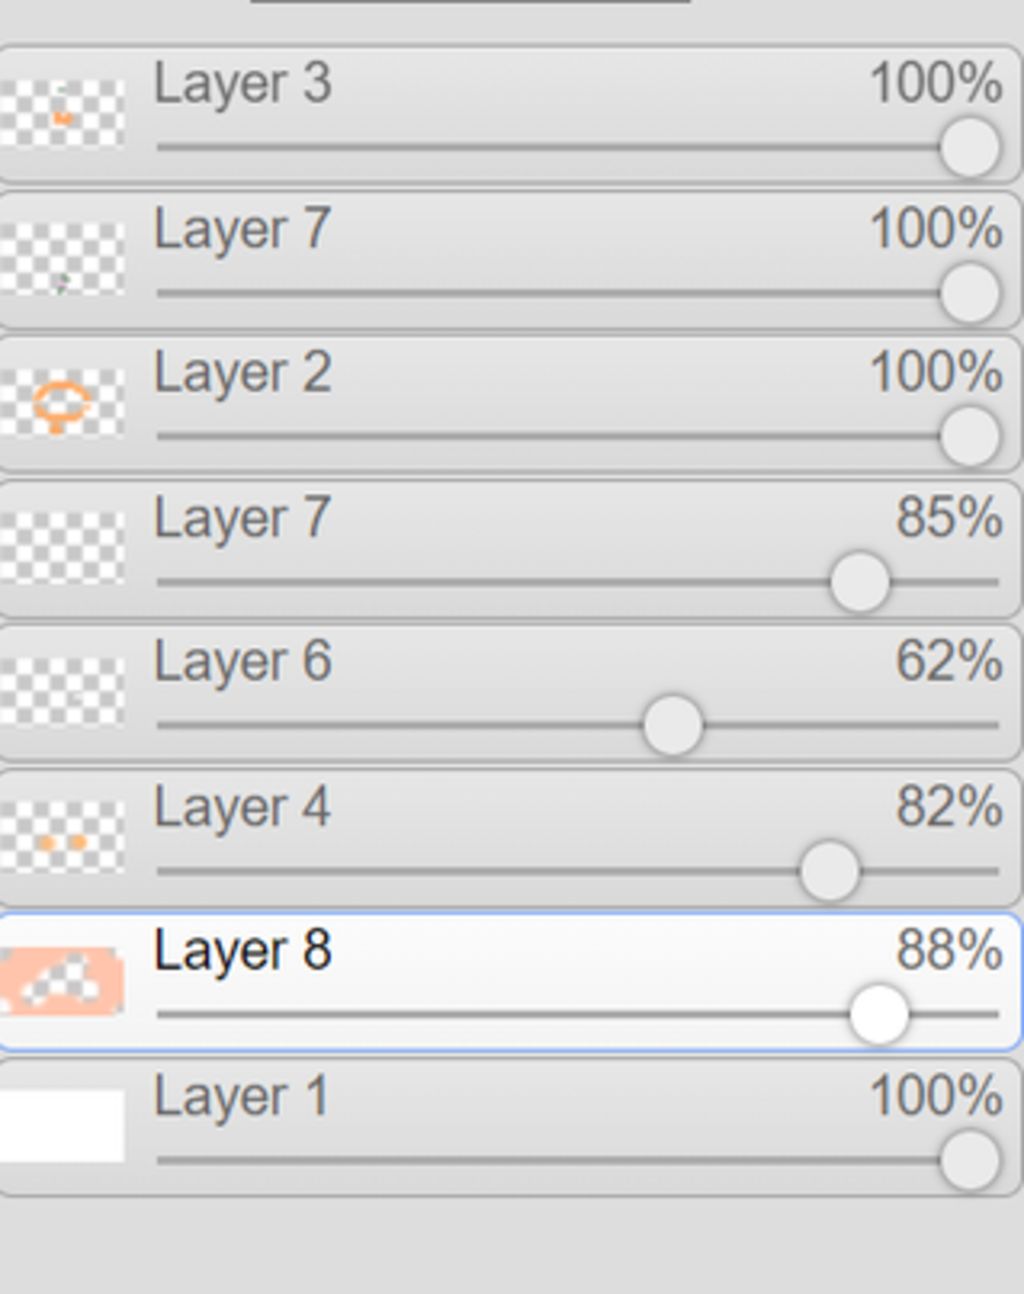Viewport: 1024px width, 1294px height.
Task: Click the Layer 6 thumbnail preview
Action: coord(62,691)
